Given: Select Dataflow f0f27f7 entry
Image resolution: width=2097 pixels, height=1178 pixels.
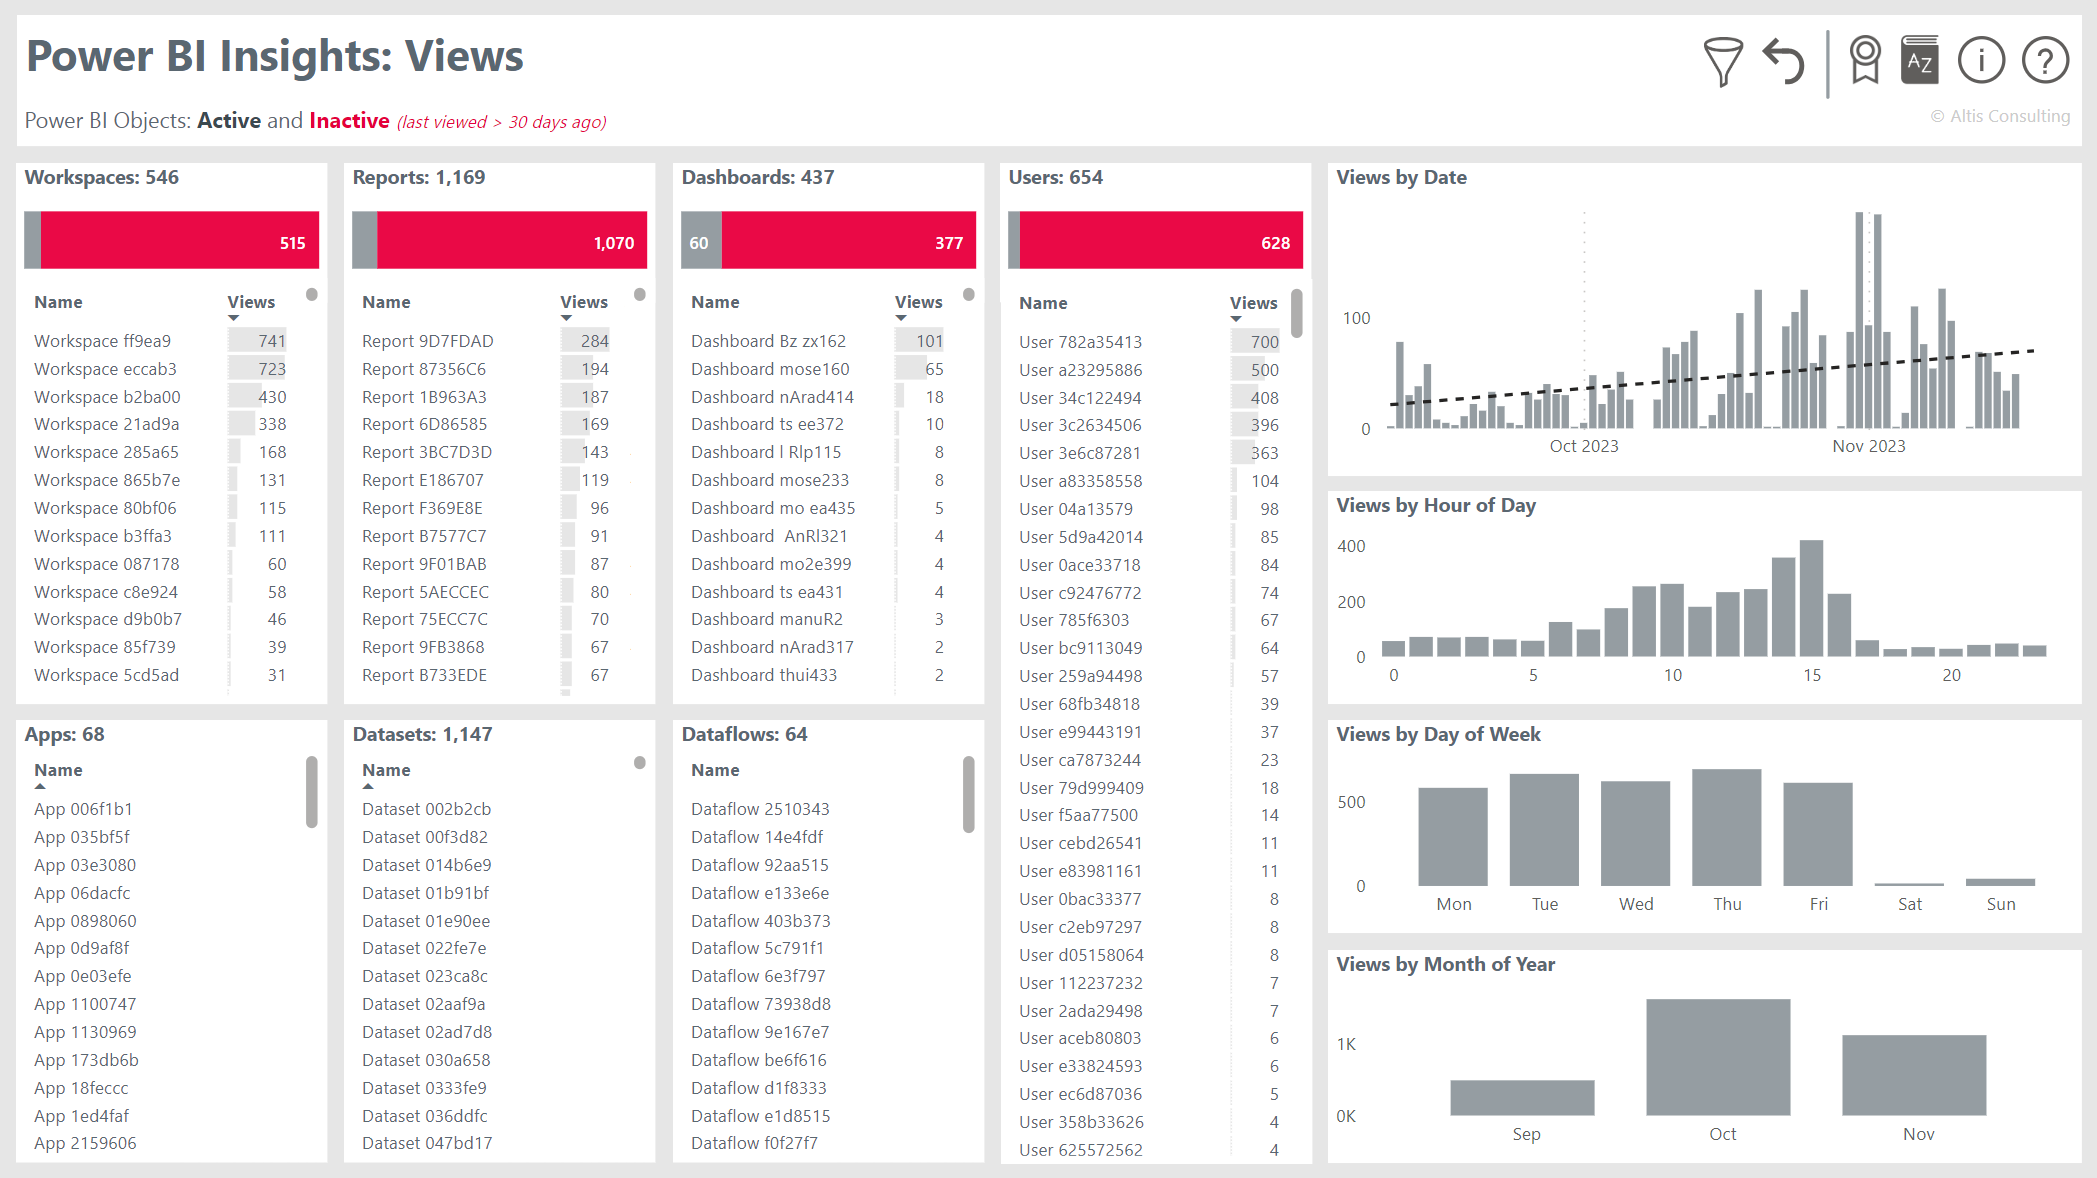Looking at the screenshot, I should (754, 1143).
